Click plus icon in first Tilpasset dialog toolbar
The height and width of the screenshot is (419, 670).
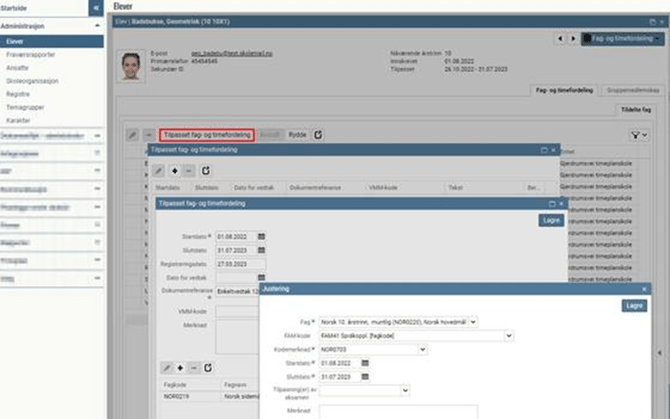click(175, 171)
